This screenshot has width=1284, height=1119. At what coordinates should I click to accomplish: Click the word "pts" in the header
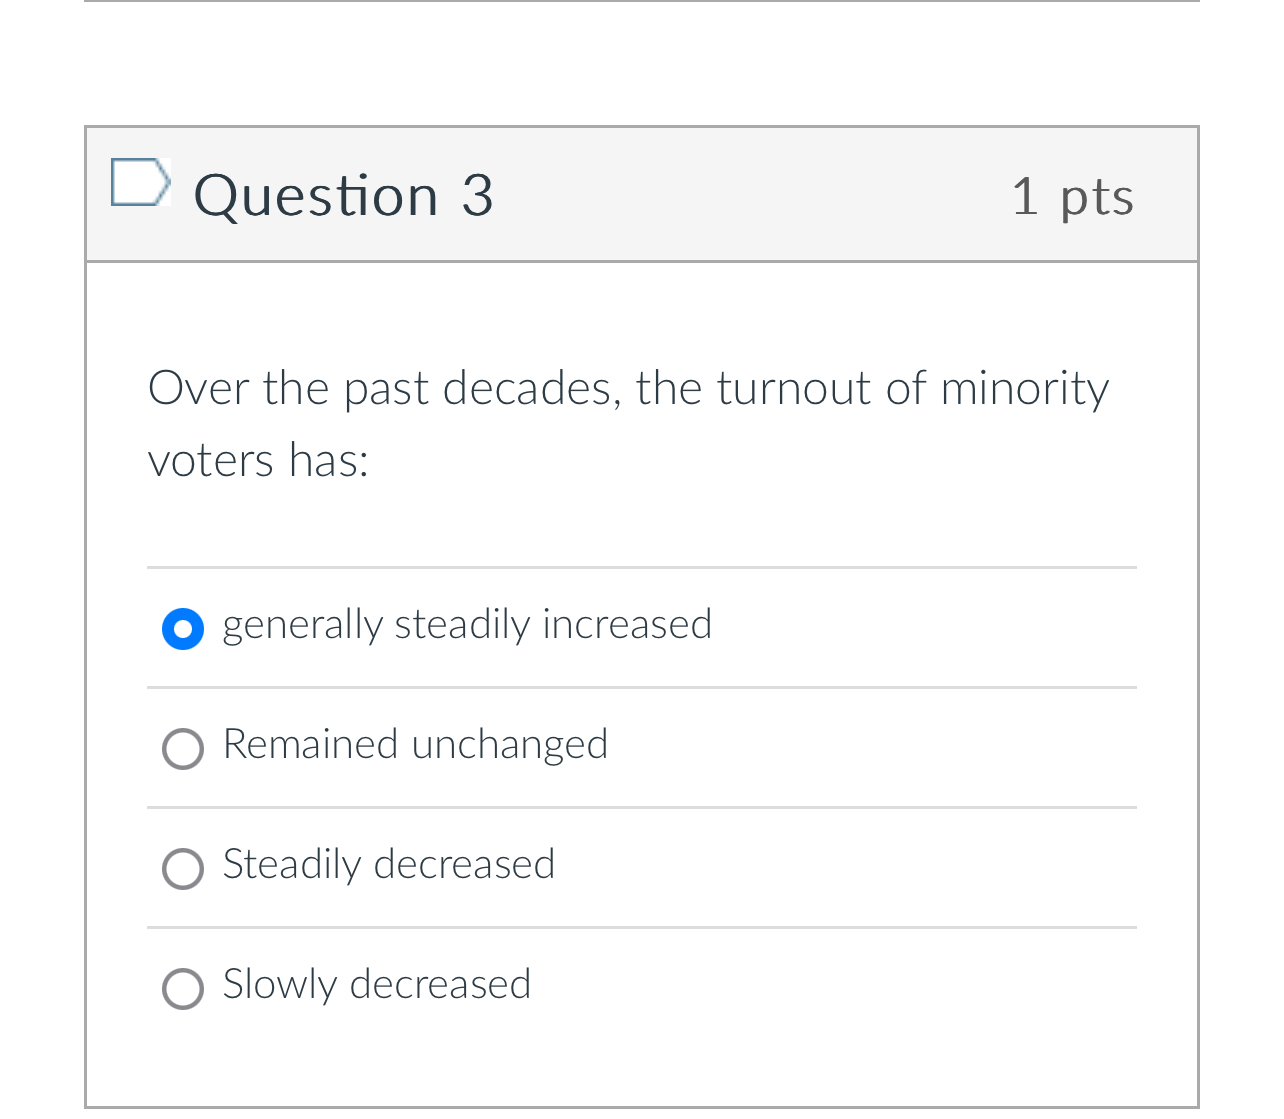pyautogui.click(x=1097, y=198)
